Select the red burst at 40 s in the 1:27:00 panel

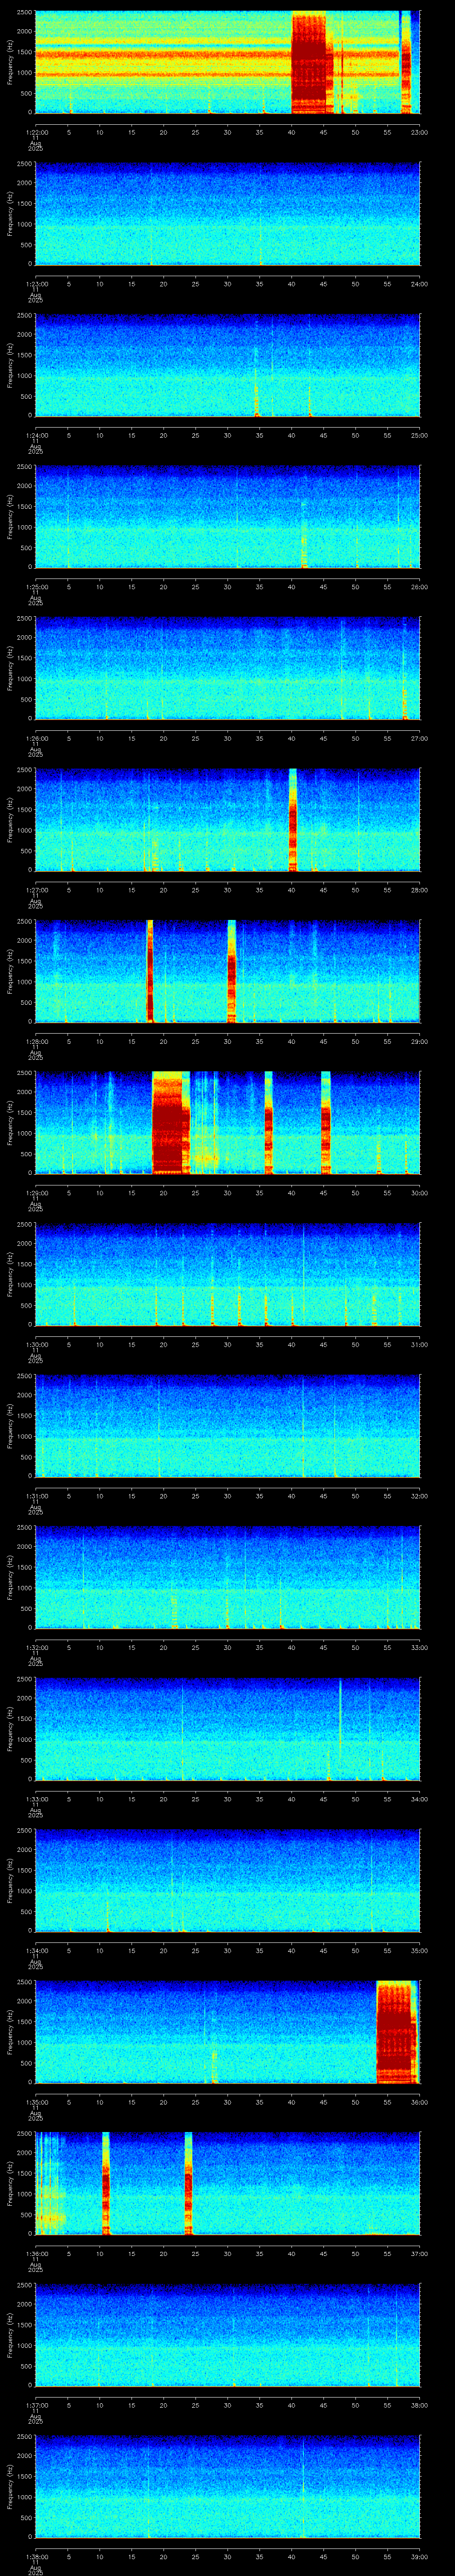[x=292, y=820]
